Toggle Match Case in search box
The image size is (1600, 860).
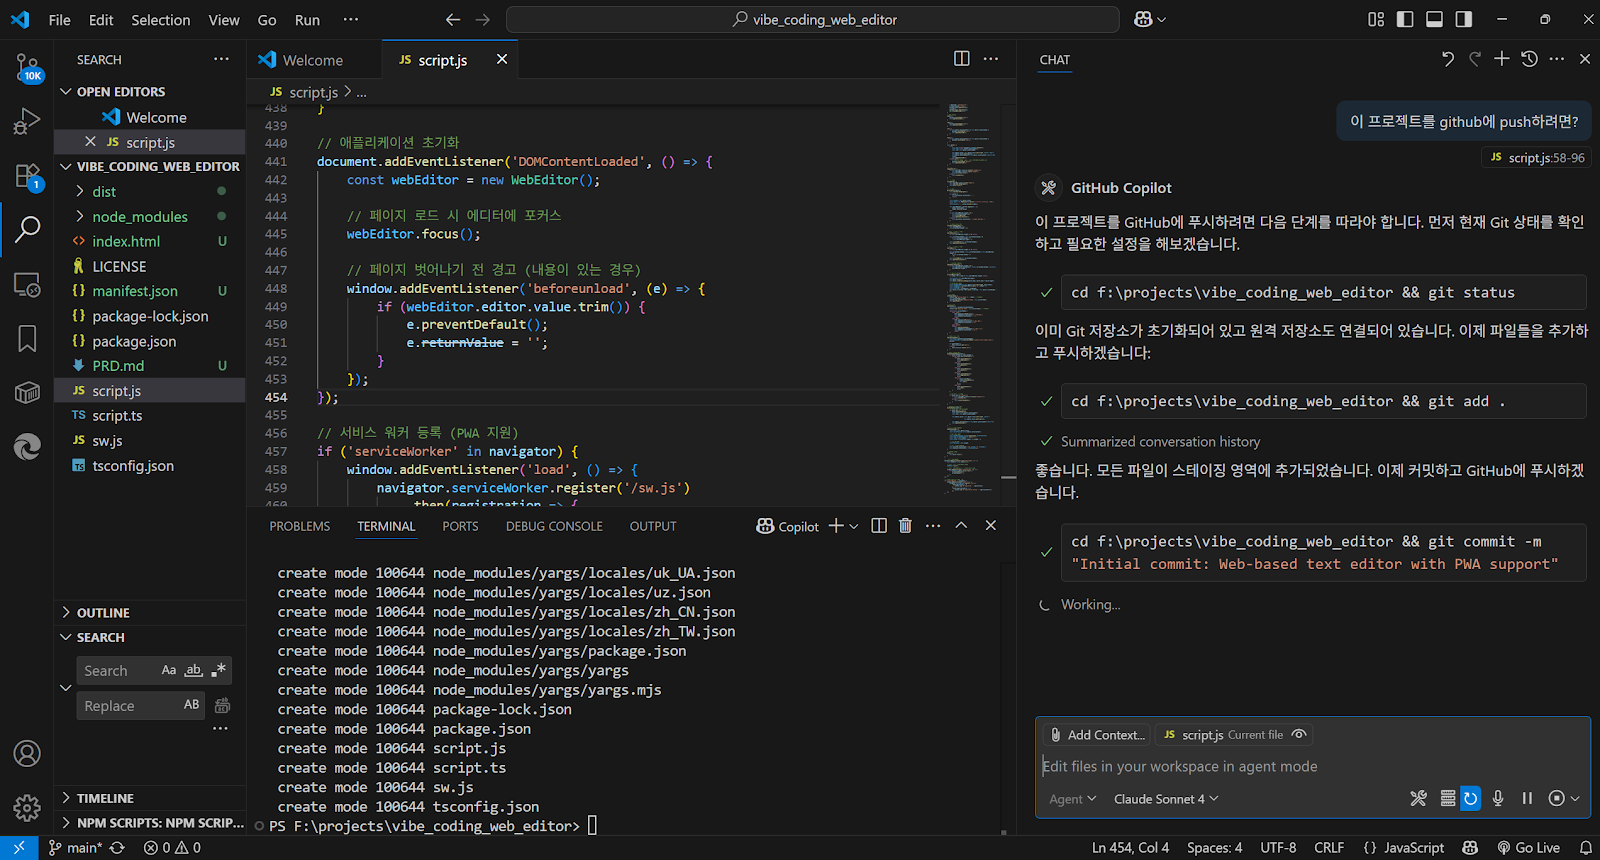(x=169, y=670)
